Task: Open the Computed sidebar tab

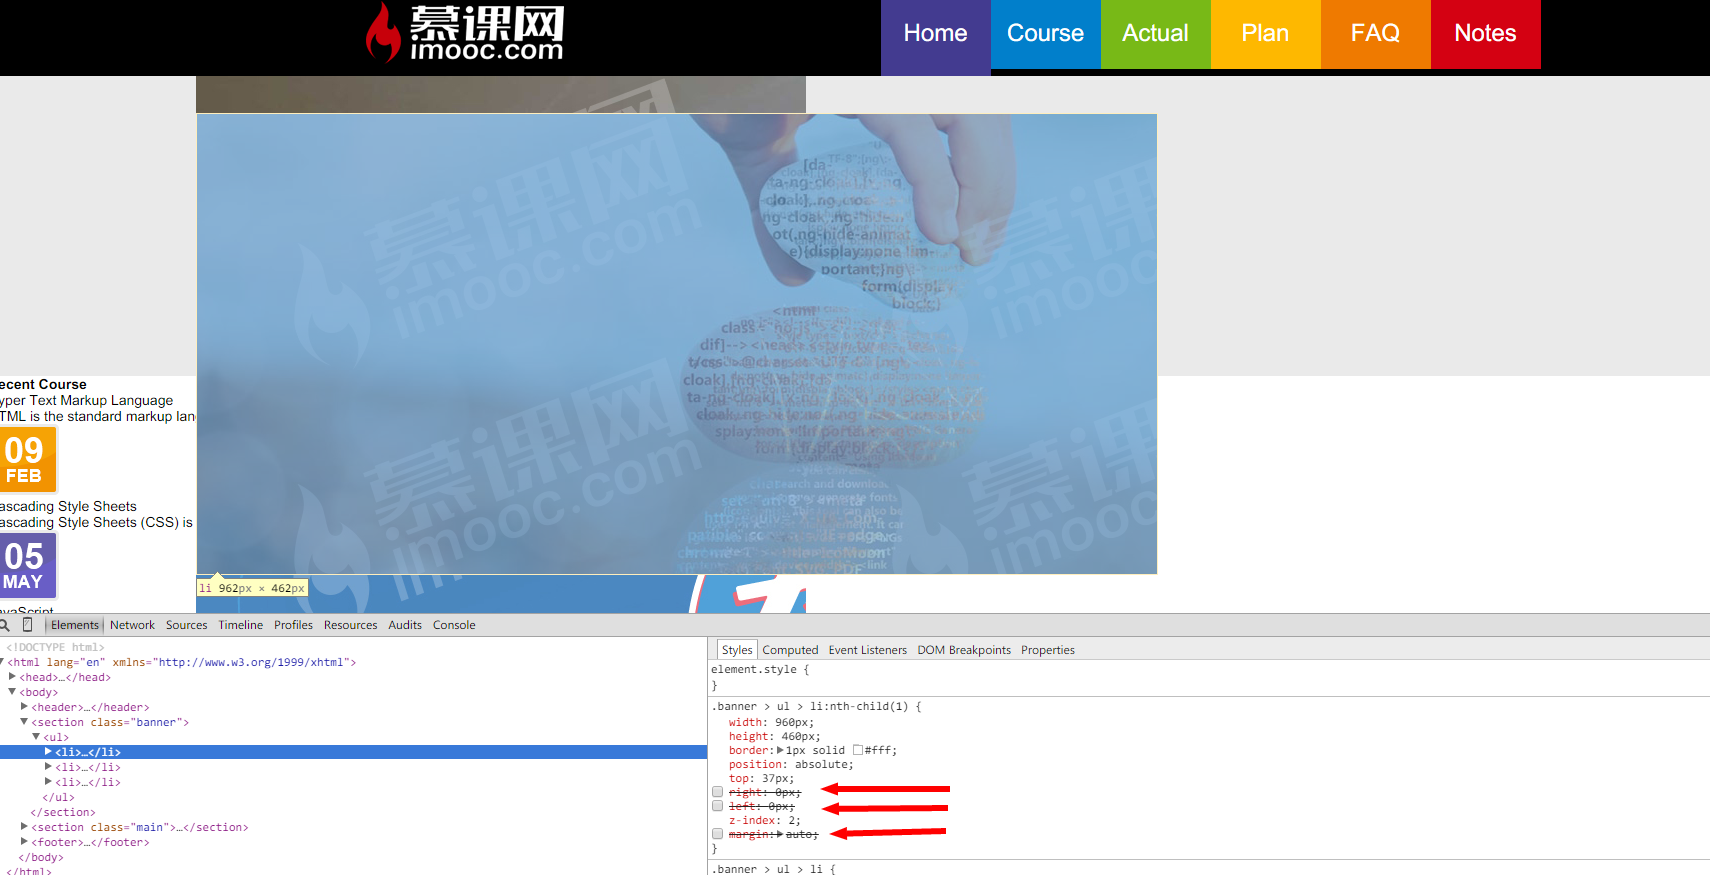Action: click(790, 650)
